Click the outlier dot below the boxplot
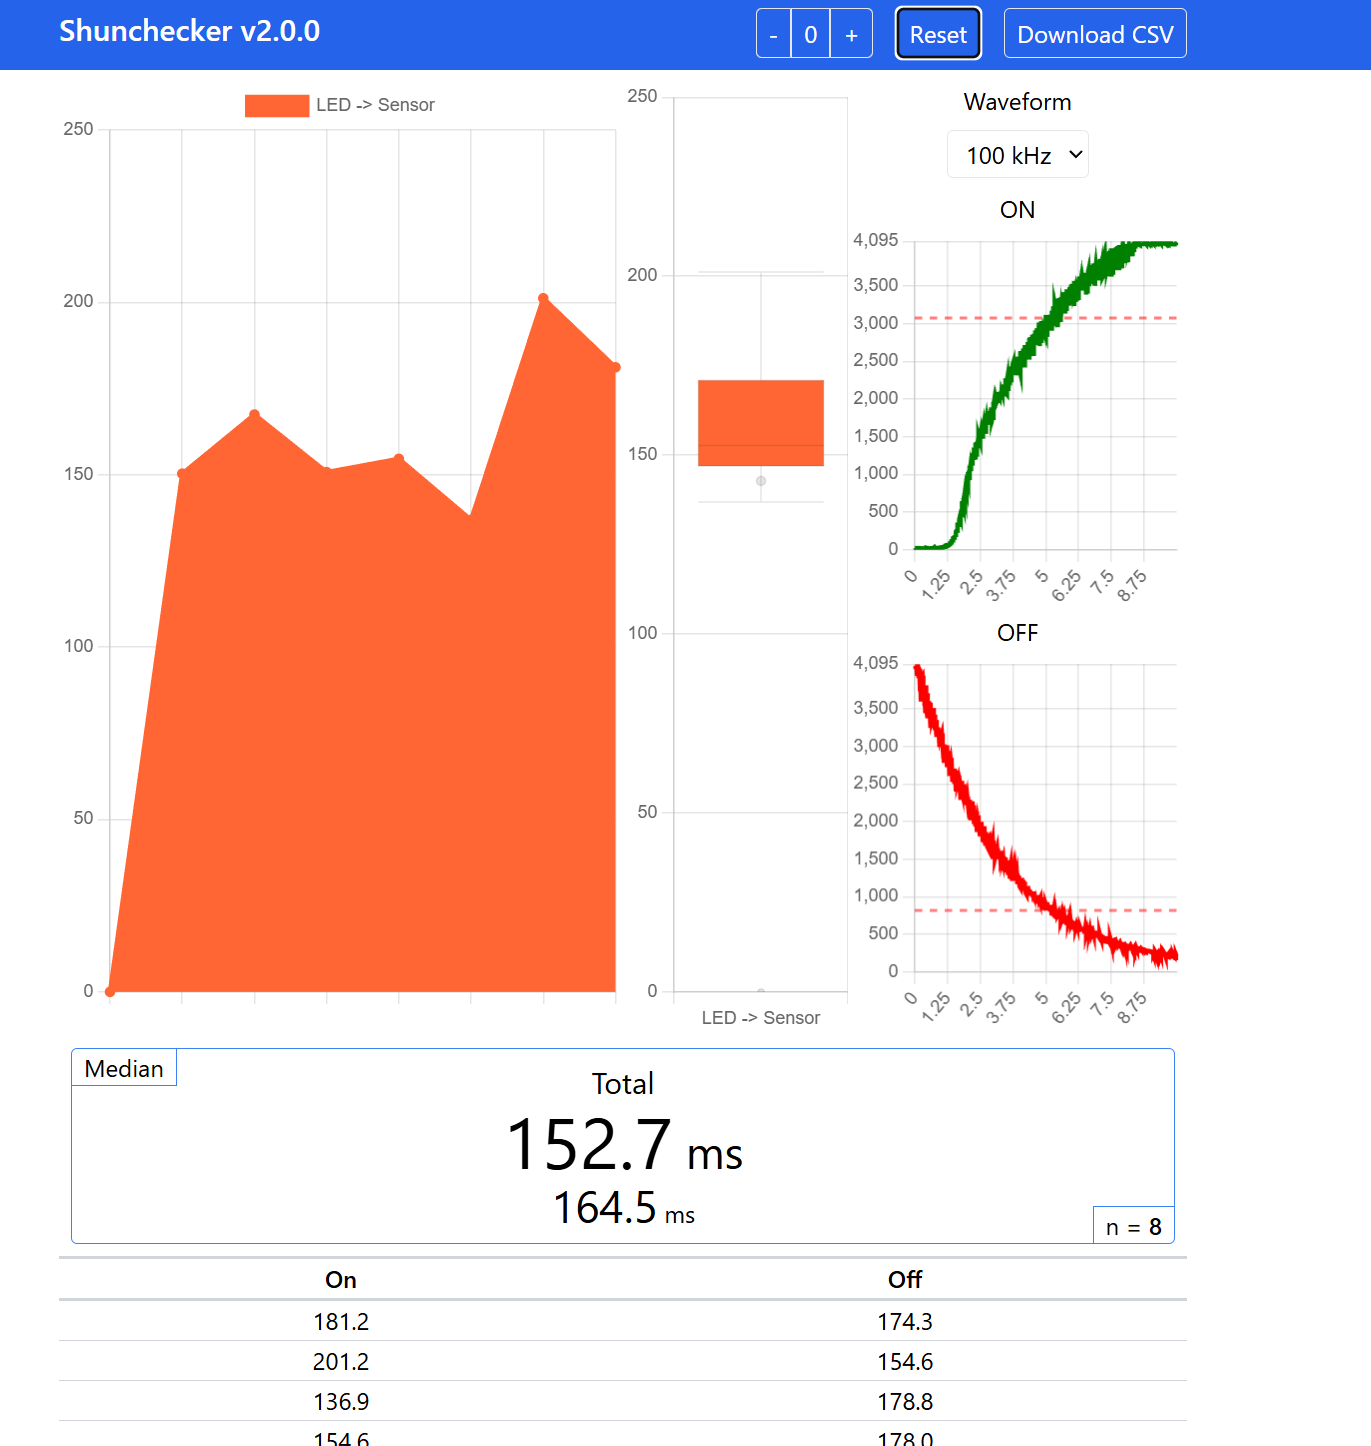The height and width of the screenshot is (1446, 1371). click(x=761, y=481)
